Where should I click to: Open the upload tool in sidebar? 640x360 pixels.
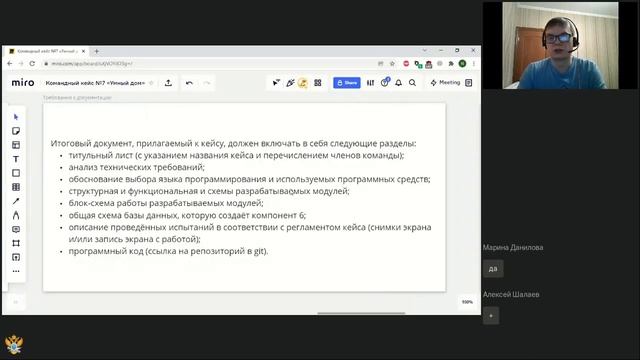pos(16,257)
